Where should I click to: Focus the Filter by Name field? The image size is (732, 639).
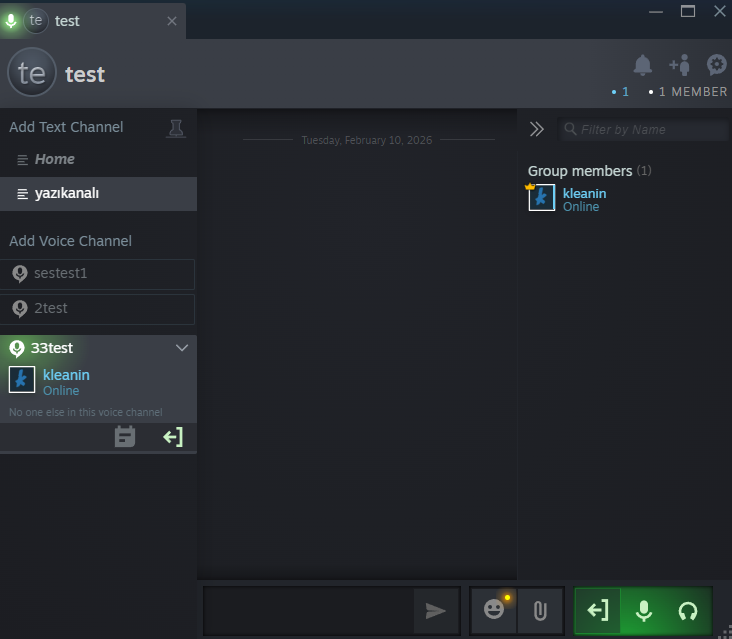[643, 129]
